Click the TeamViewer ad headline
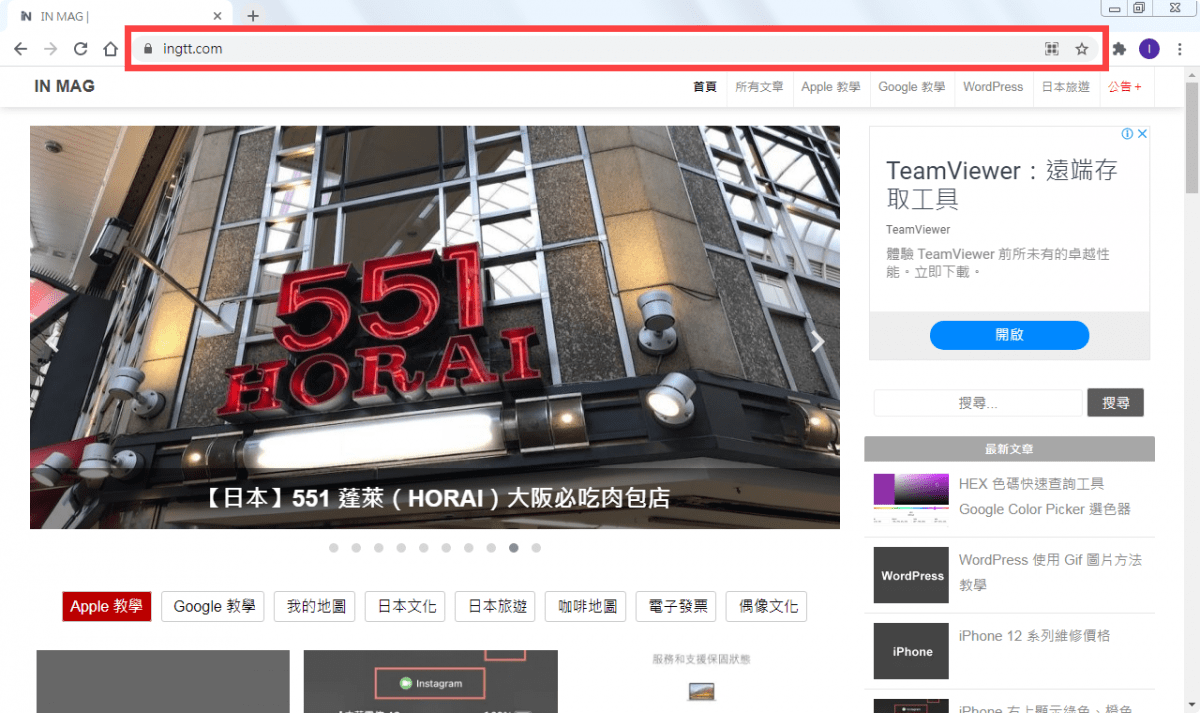 click(x=1002, y=184)
